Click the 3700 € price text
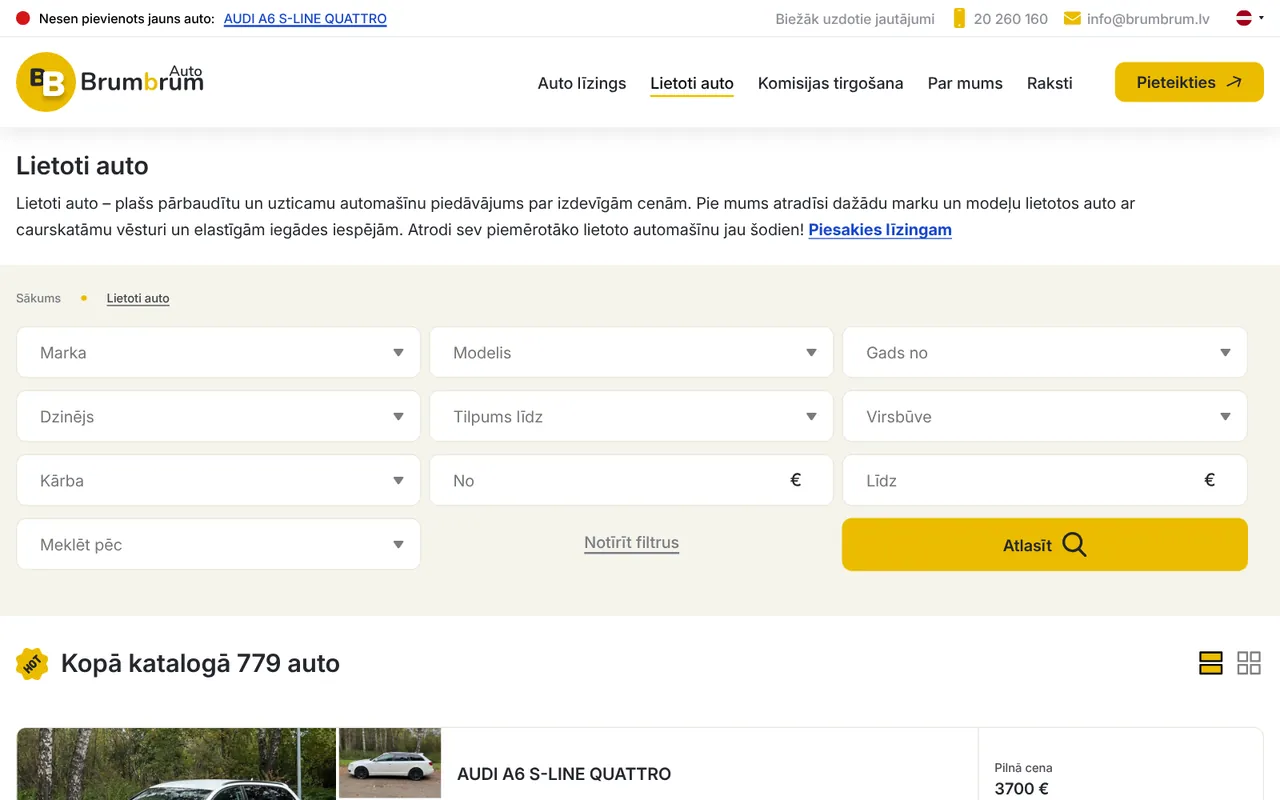Image resolution: width=1280 pixels, height=800 pixels. coord(1022,789)
